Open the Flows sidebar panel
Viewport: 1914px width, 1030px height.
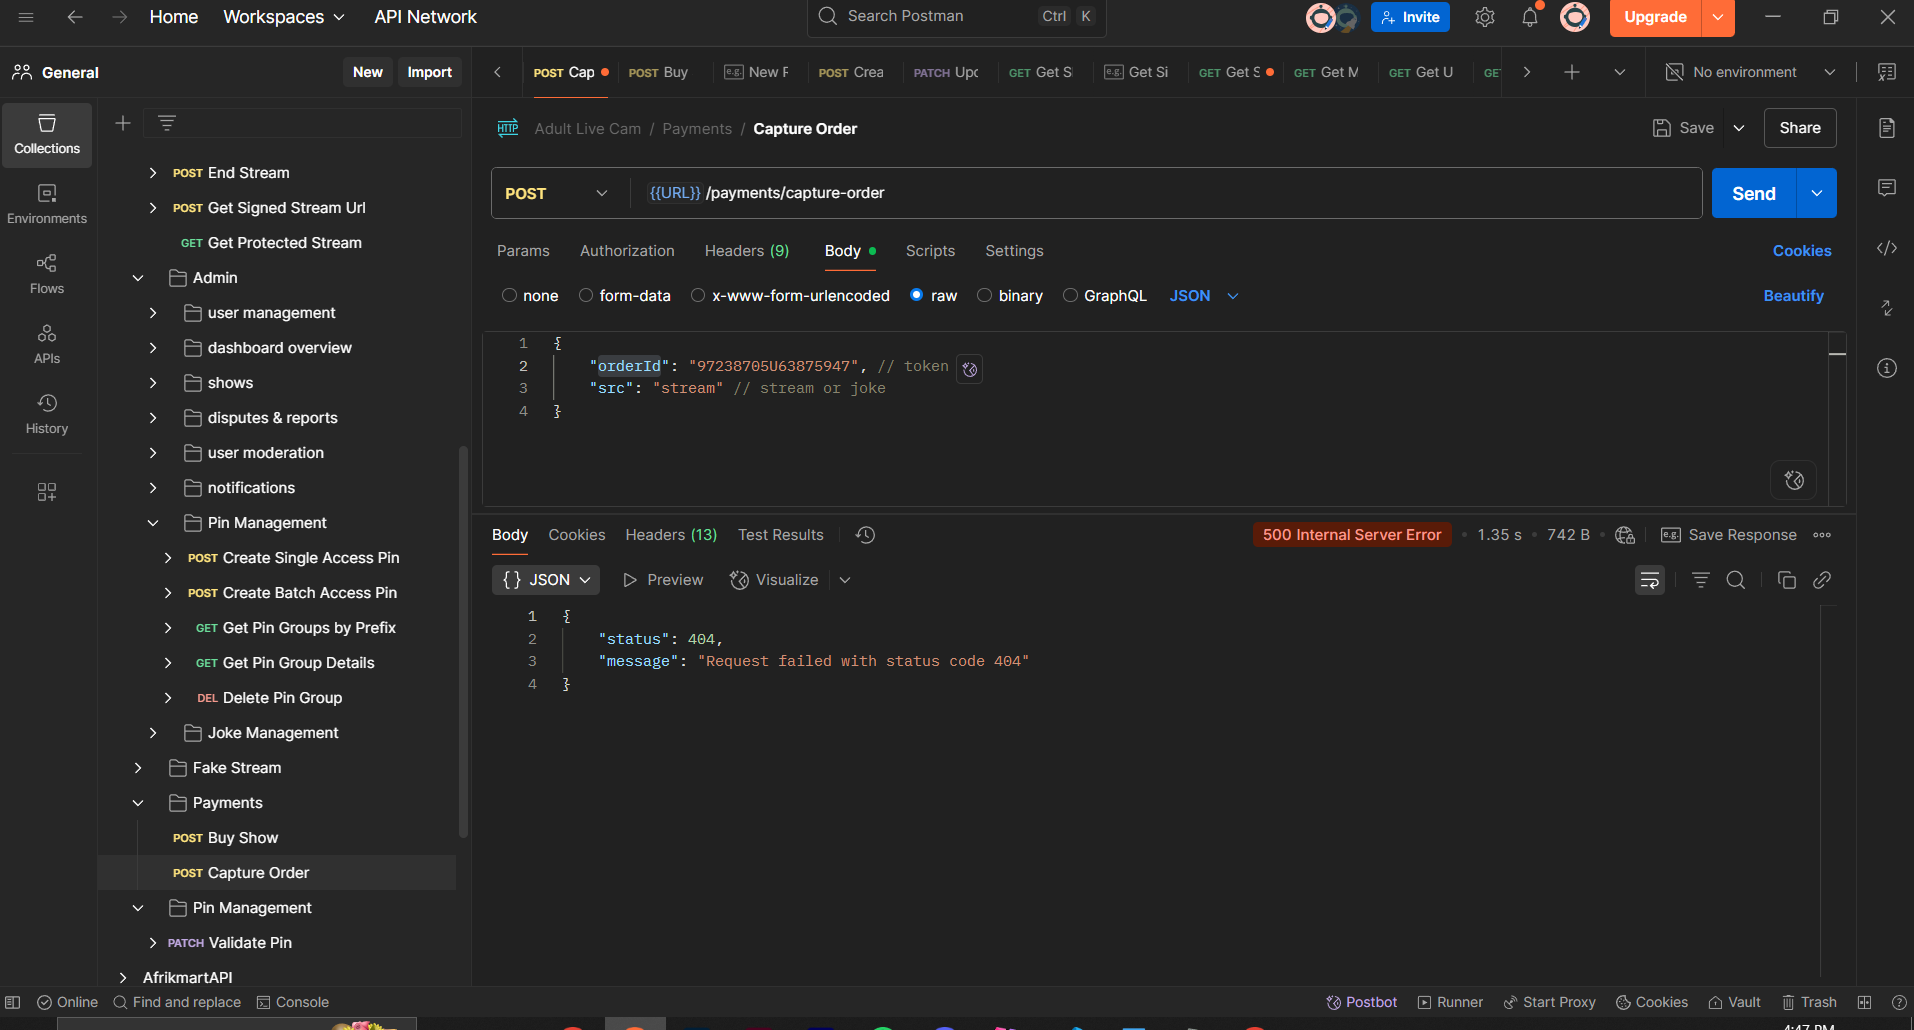pos(47,275)
